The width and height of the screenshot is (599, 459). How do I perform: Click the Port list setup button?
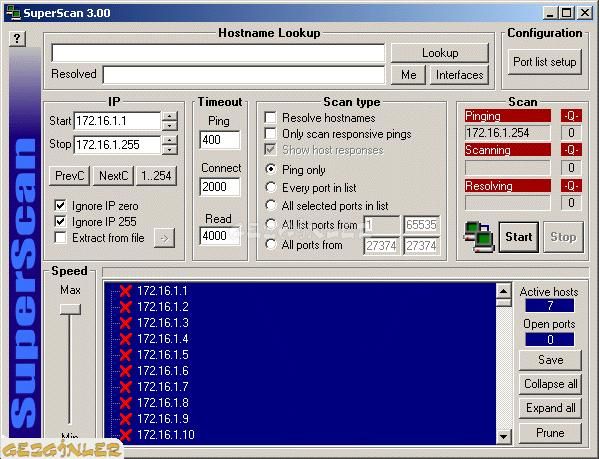pyautogui.click(x=545, y=62)
